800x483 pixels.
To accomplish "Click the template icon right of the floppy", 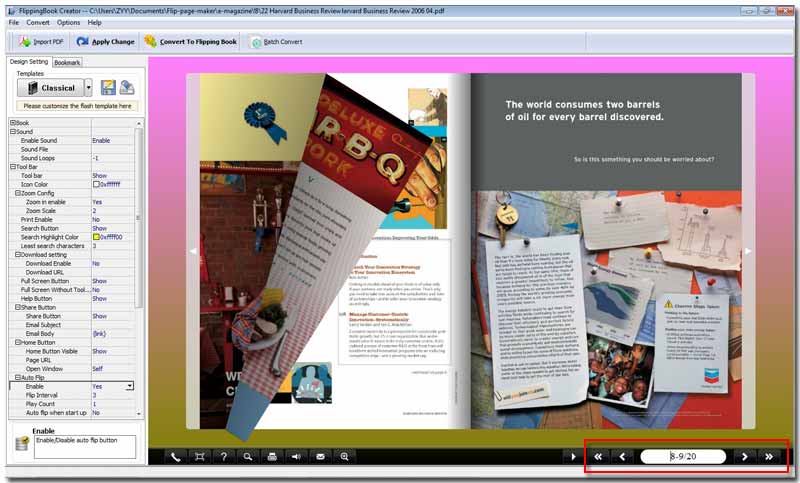I will [127, 88].
